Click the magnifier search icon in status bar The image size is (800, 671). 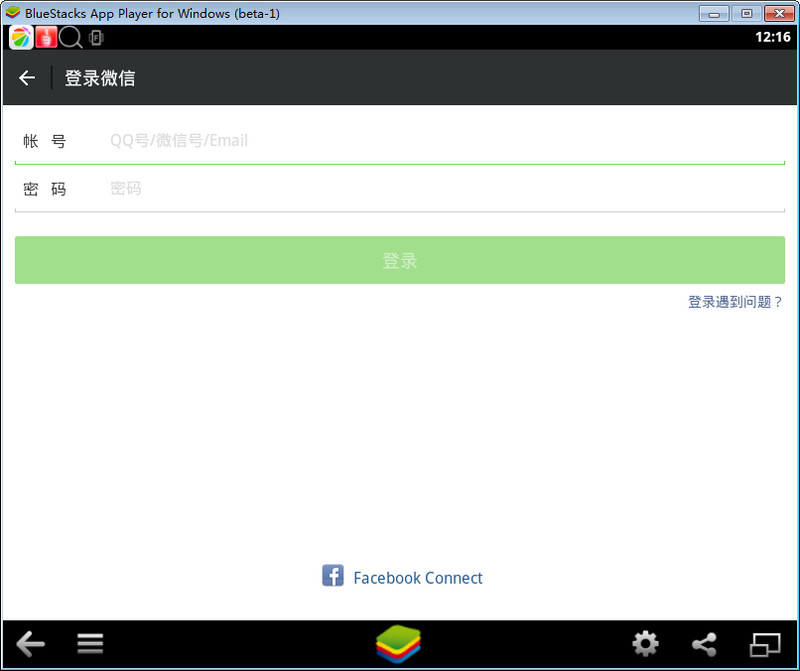(x=70, y=37)
